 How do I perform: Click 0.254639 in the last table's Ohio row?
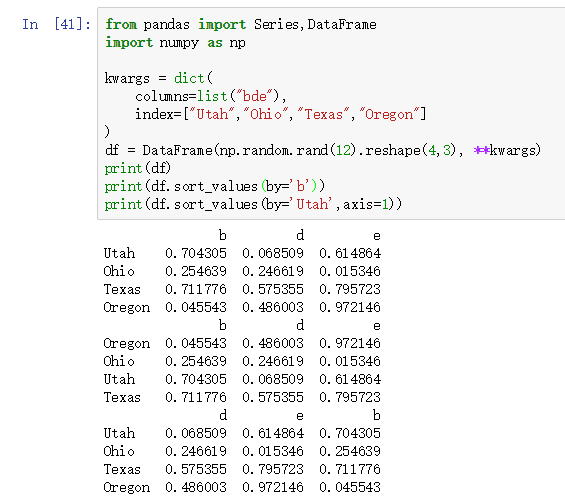coord(350,451)
